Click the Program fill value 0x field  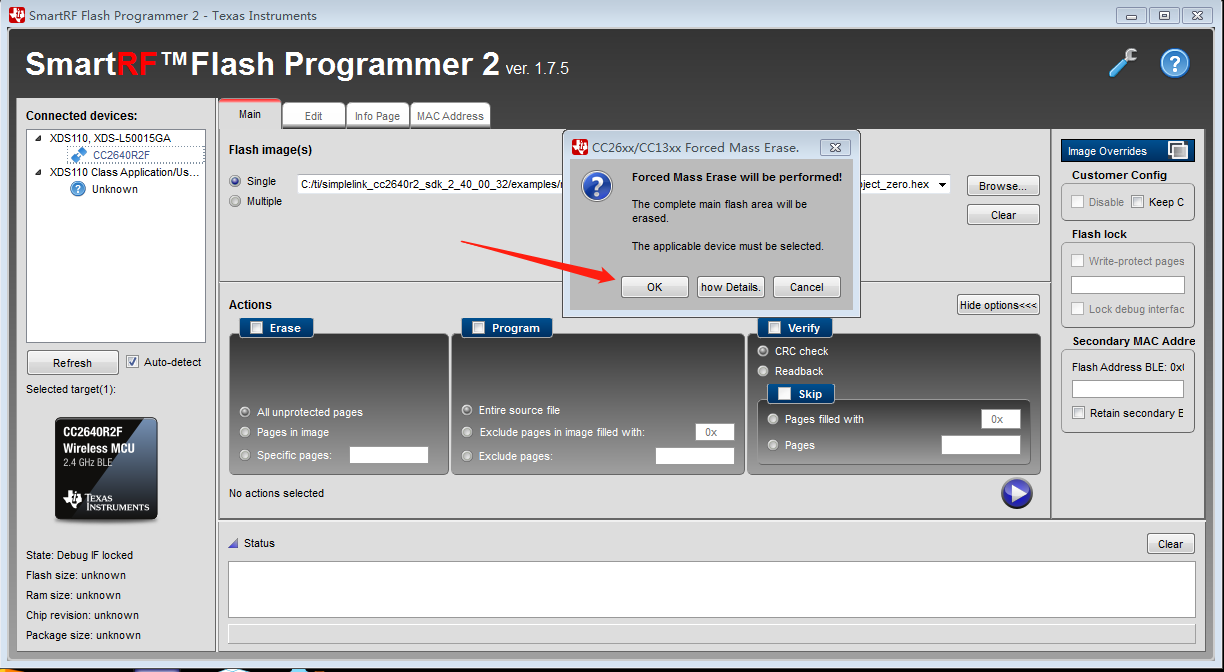[715, 432]
